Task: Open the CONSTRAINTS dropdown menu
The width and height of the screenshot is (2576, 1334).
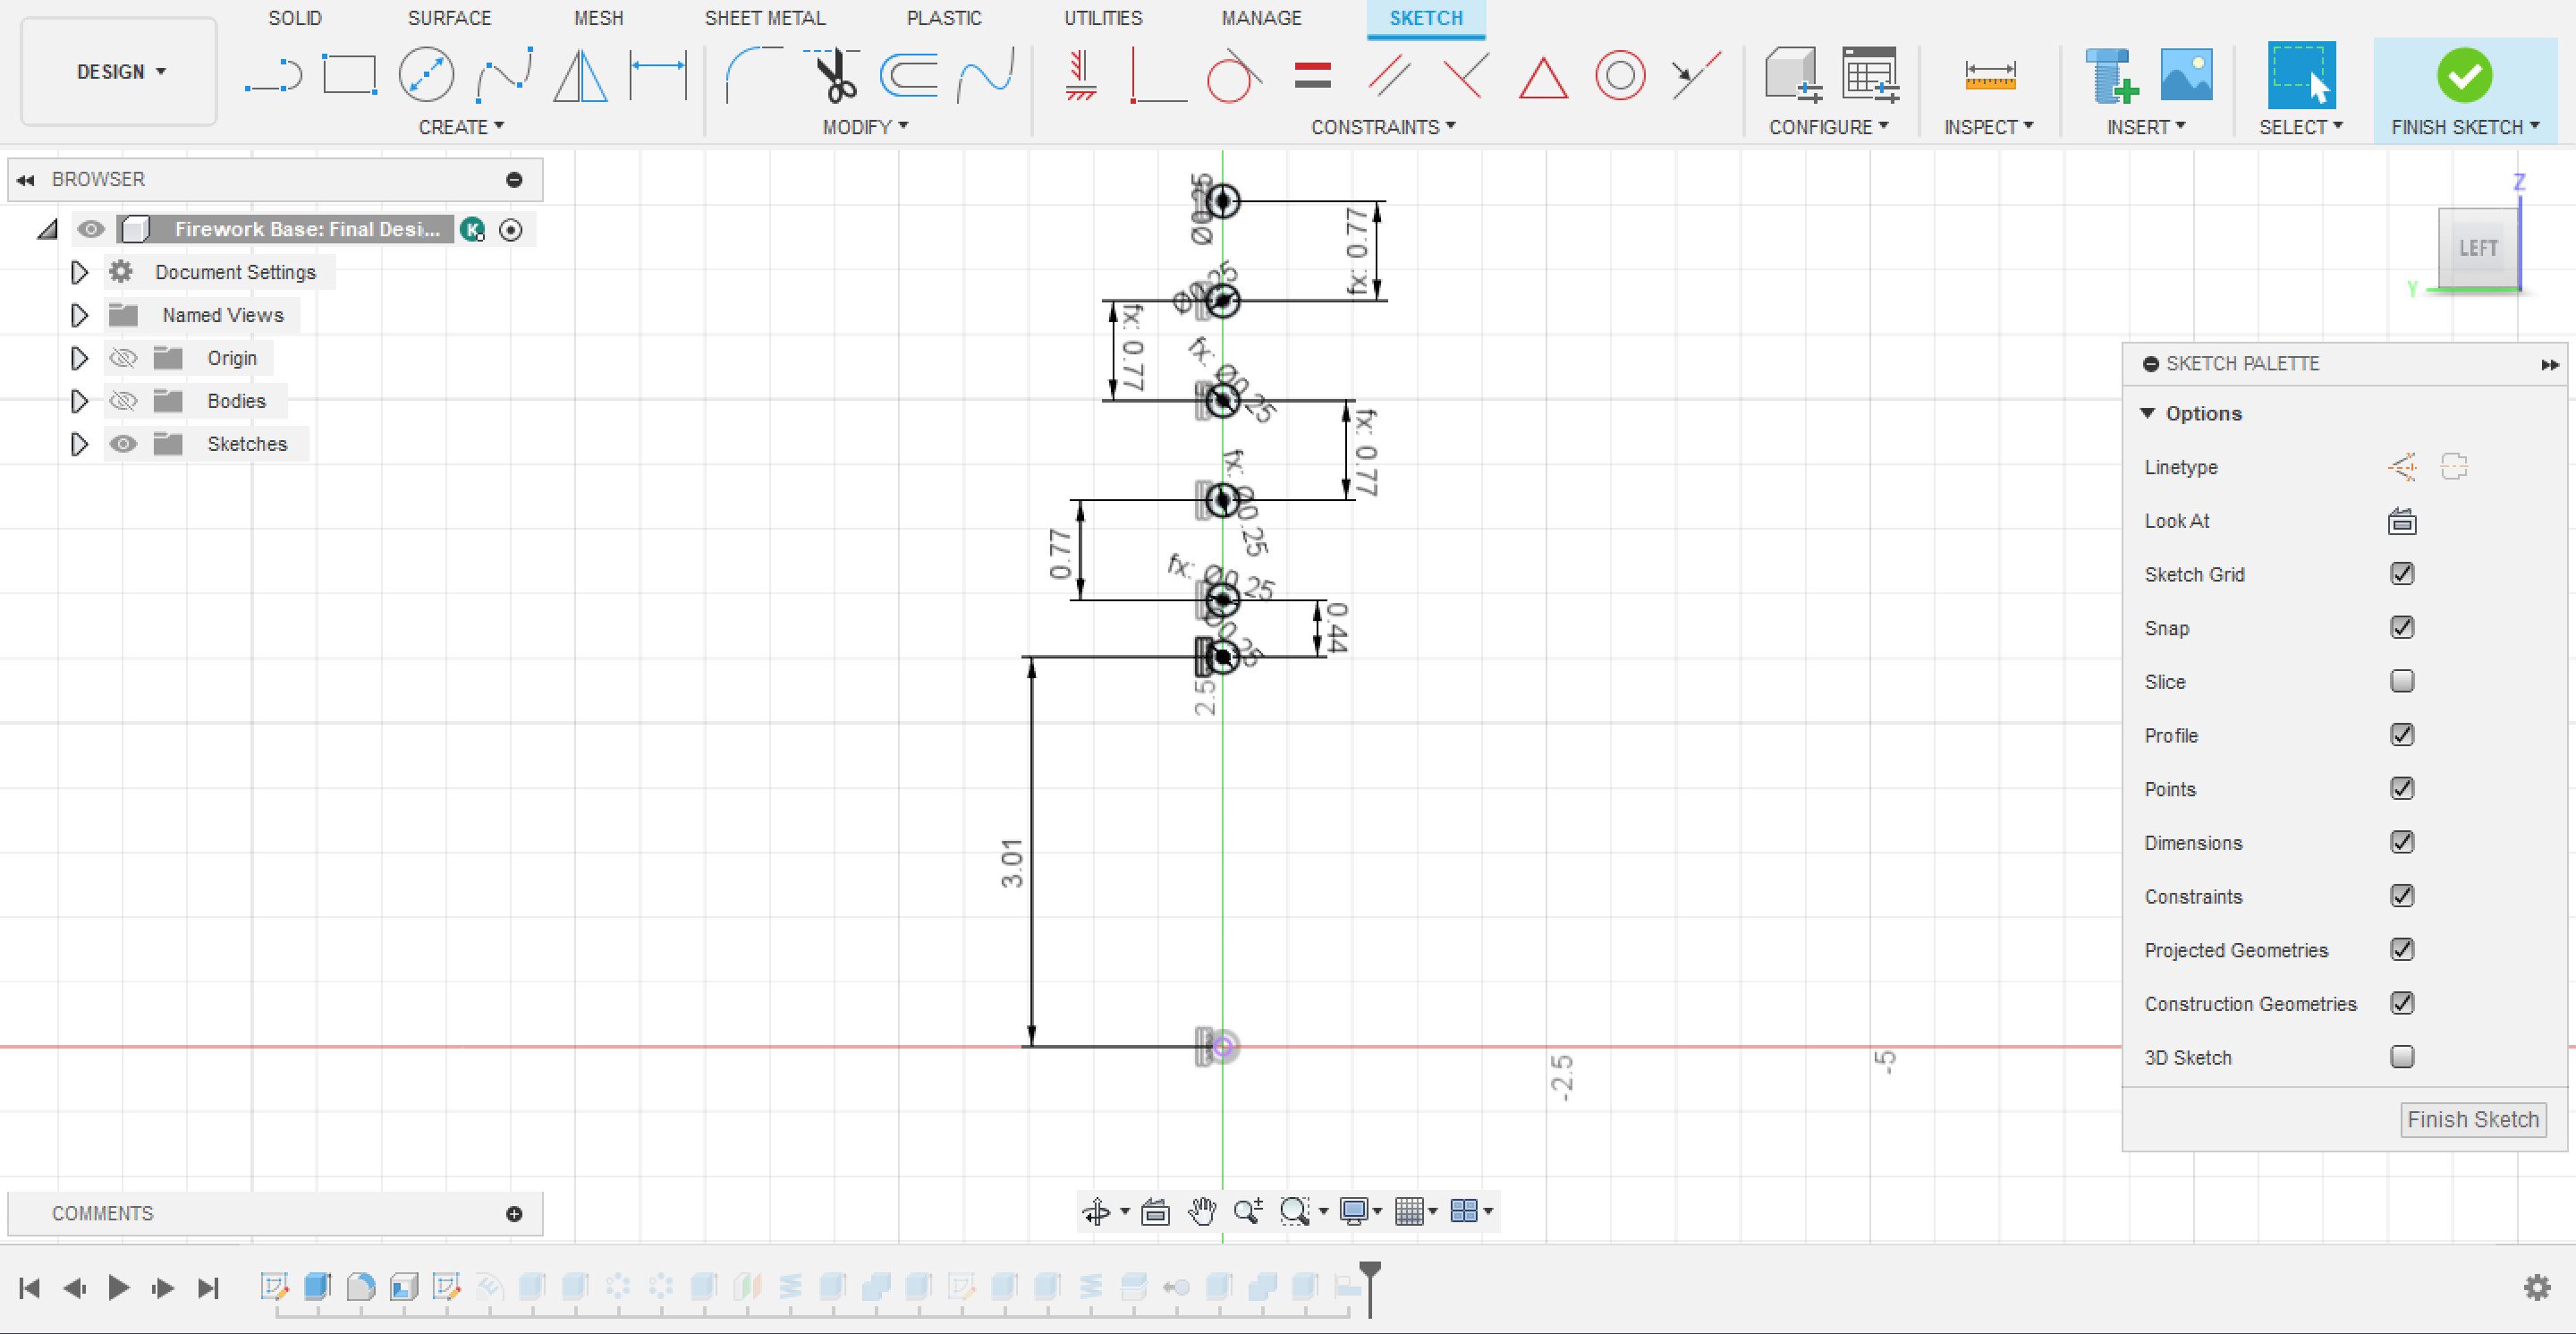Action: pyautogui.click(x=1383, y=127)
